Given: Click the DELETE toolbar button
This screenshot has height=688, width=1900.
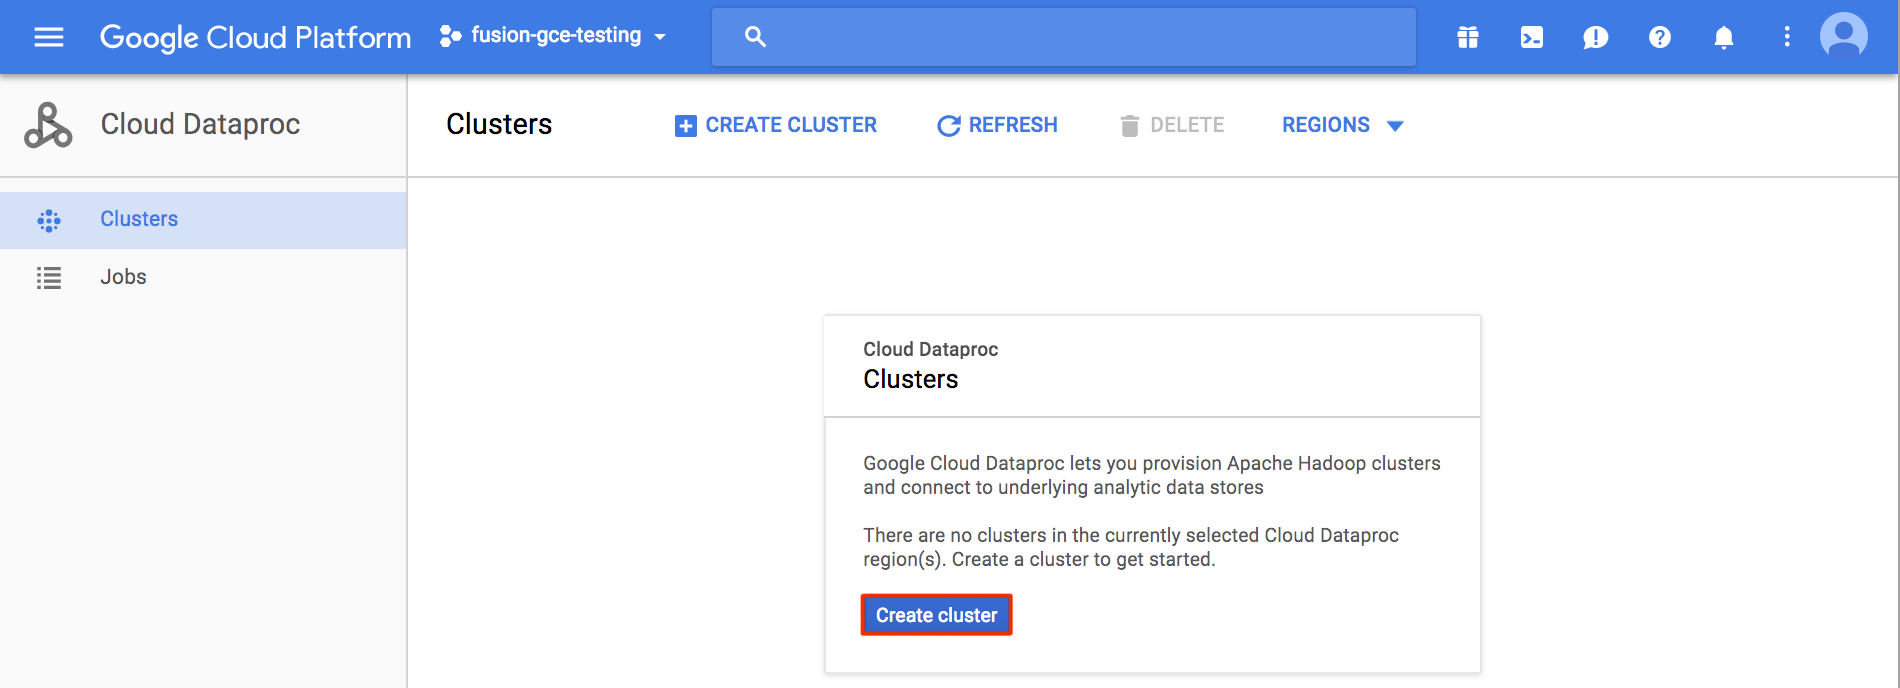Looking at the screenshot, I should 1172,125.
